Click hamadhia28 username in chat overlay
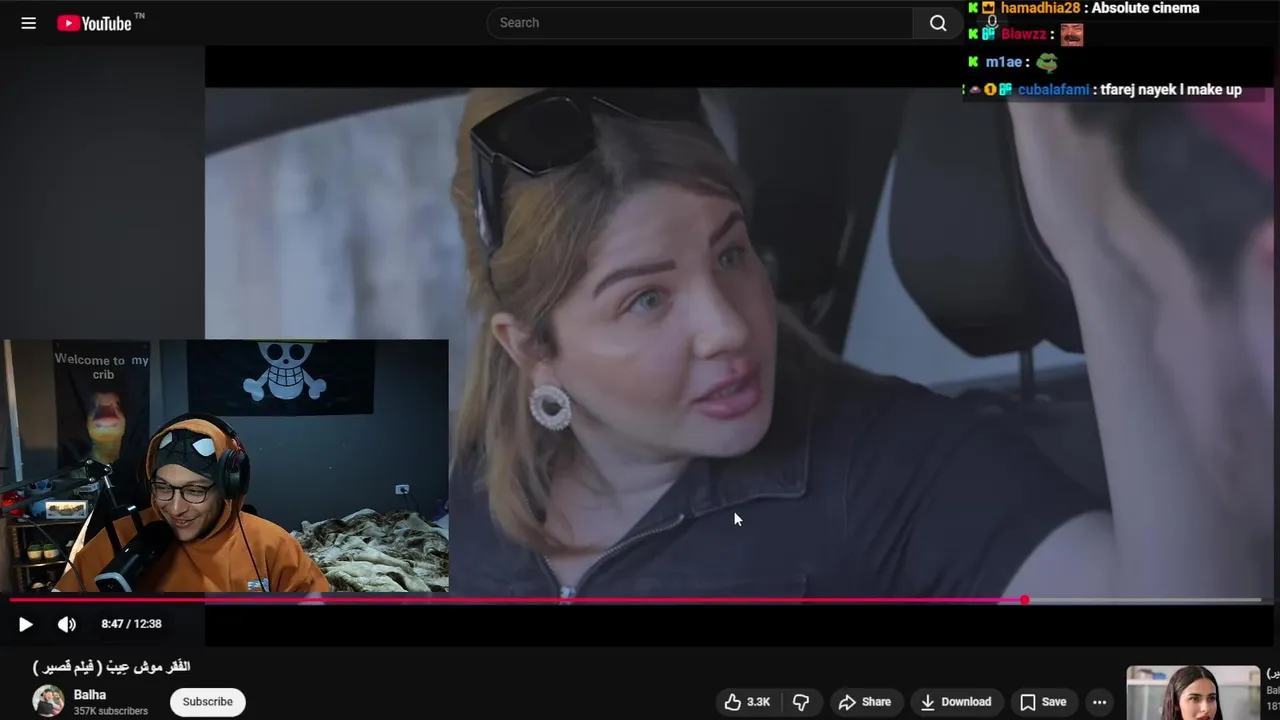 pos(1041,8)
